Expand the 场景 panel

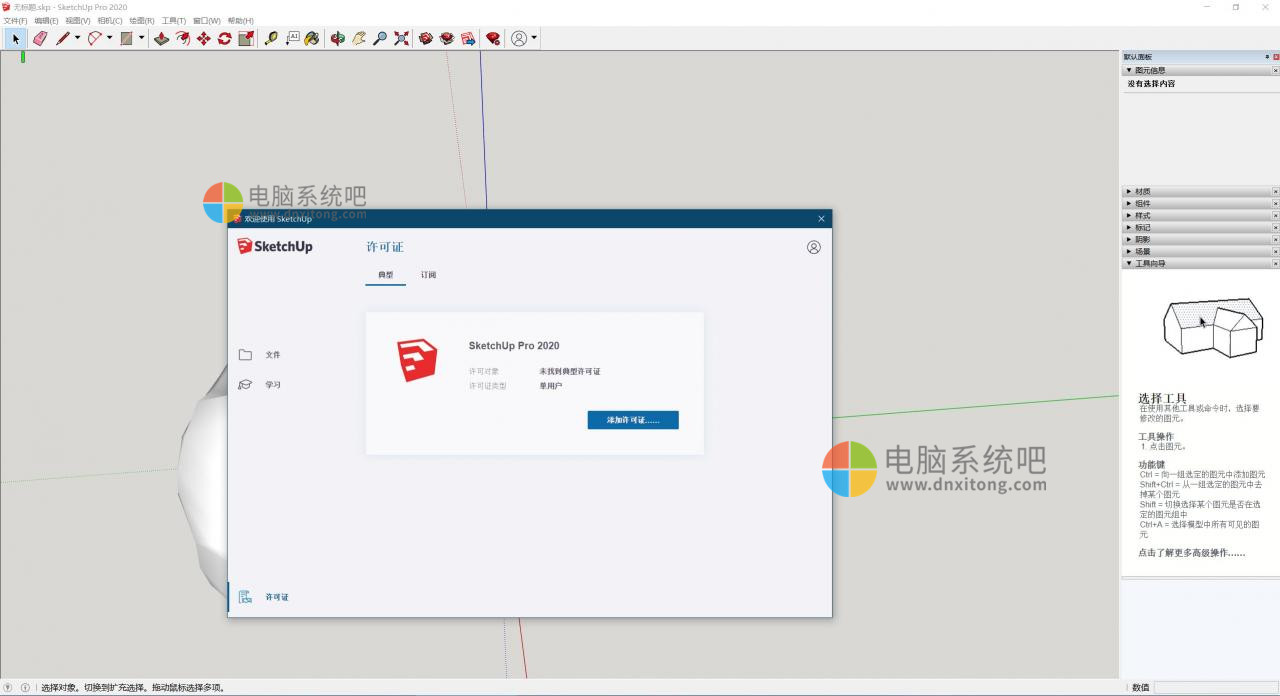coord(1129,251)
